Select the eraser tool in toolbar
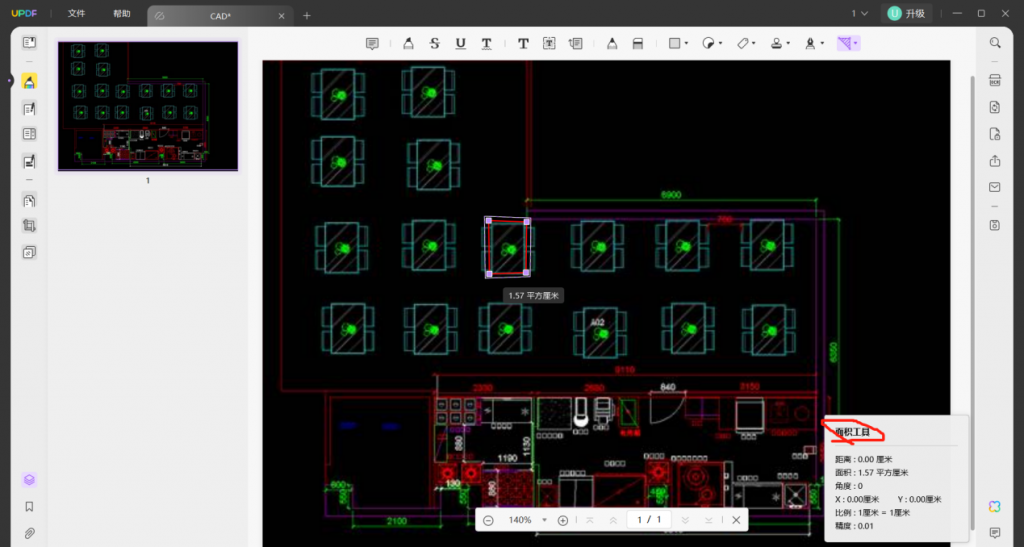Screen dimensions: 1024x547 tap(638, 44)
